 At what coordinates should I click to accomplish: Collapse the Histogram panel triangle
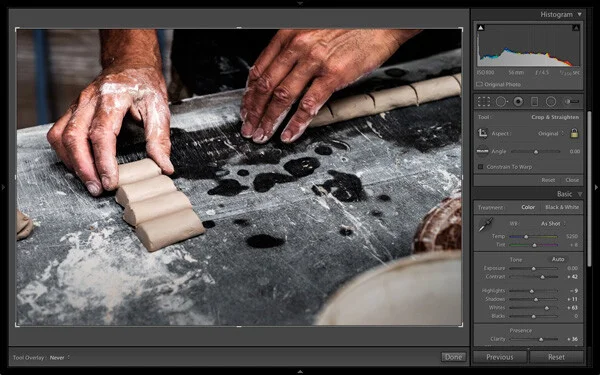pos(580,15)
